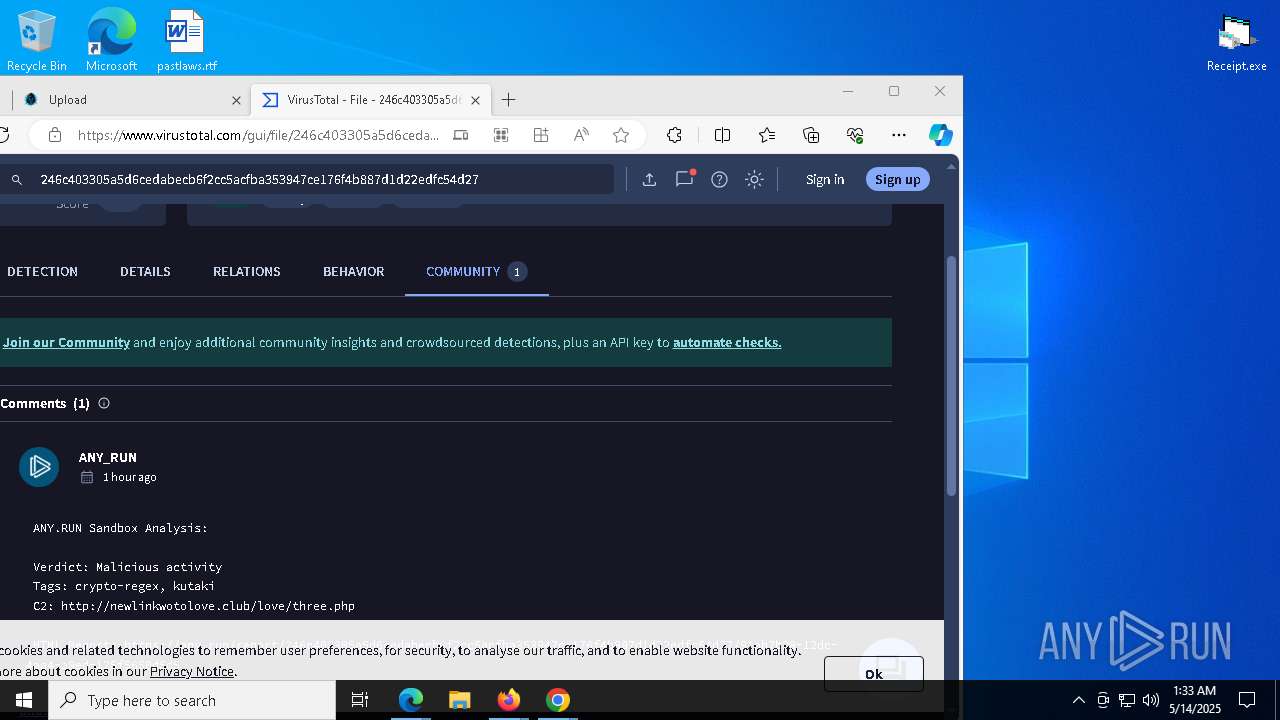This screenshot has width=1280, height=720.
Task: Open the taskbar clock and date
Action: click(x=1195, y=700)
